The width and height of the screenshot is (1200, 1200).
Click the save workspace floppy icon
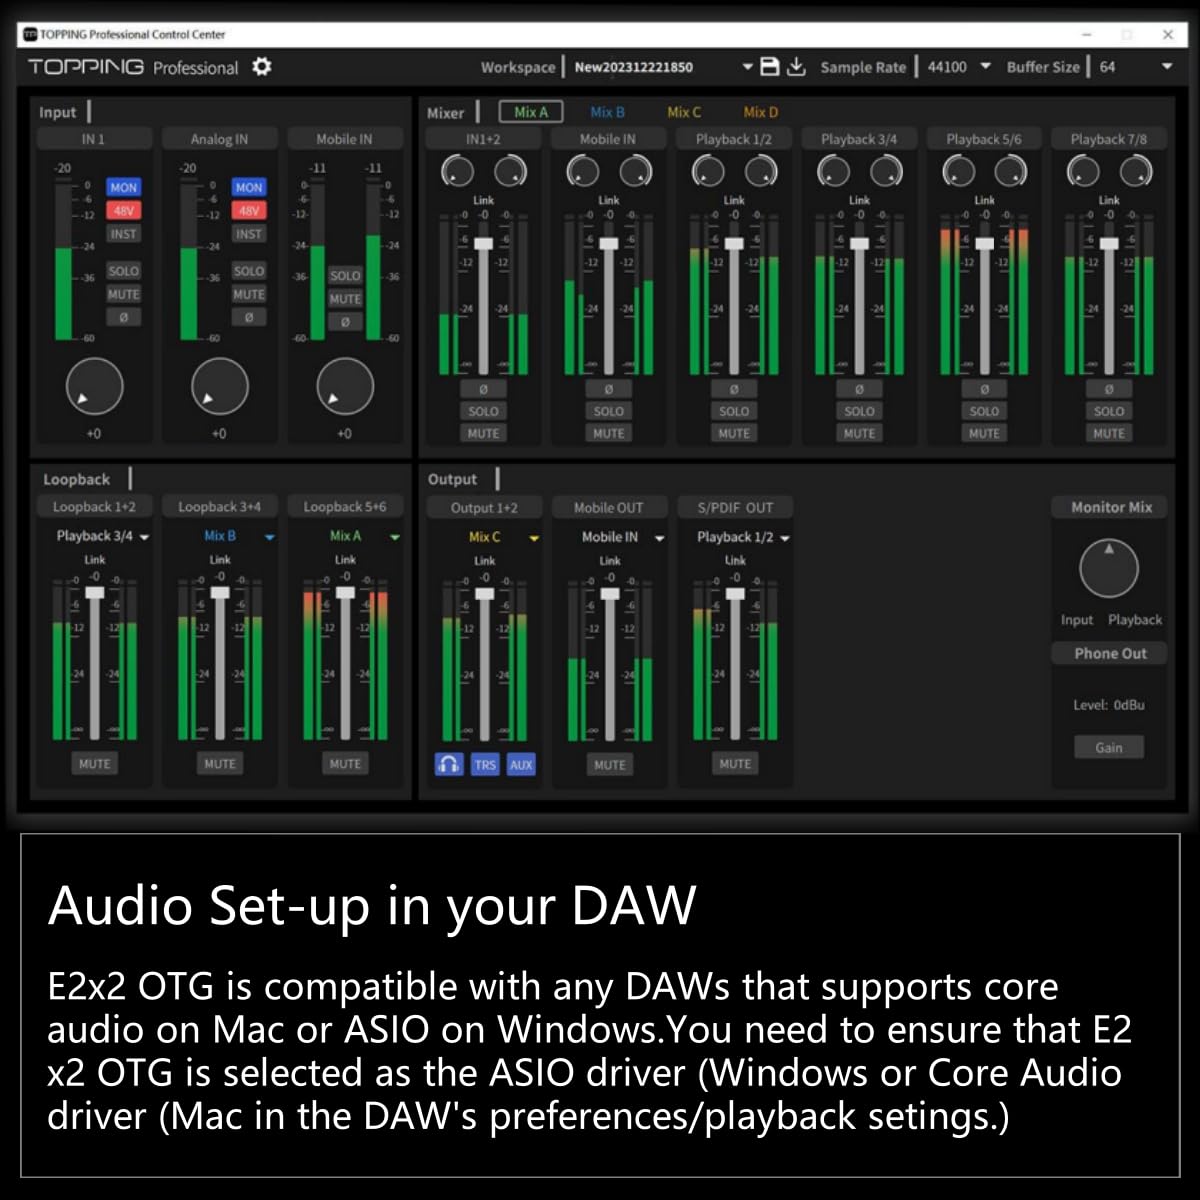(x=770, y=67)
